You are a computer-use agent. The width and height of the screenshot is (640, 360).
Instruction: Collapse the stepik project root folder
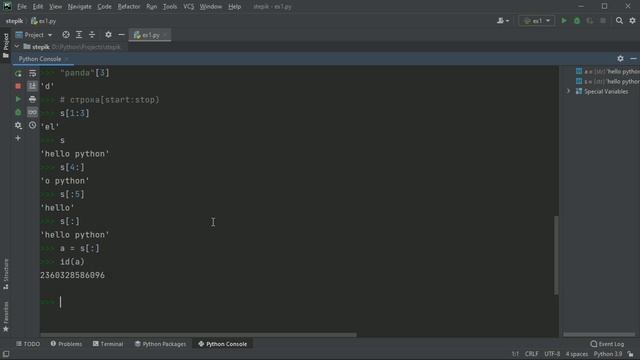point(17,47)
